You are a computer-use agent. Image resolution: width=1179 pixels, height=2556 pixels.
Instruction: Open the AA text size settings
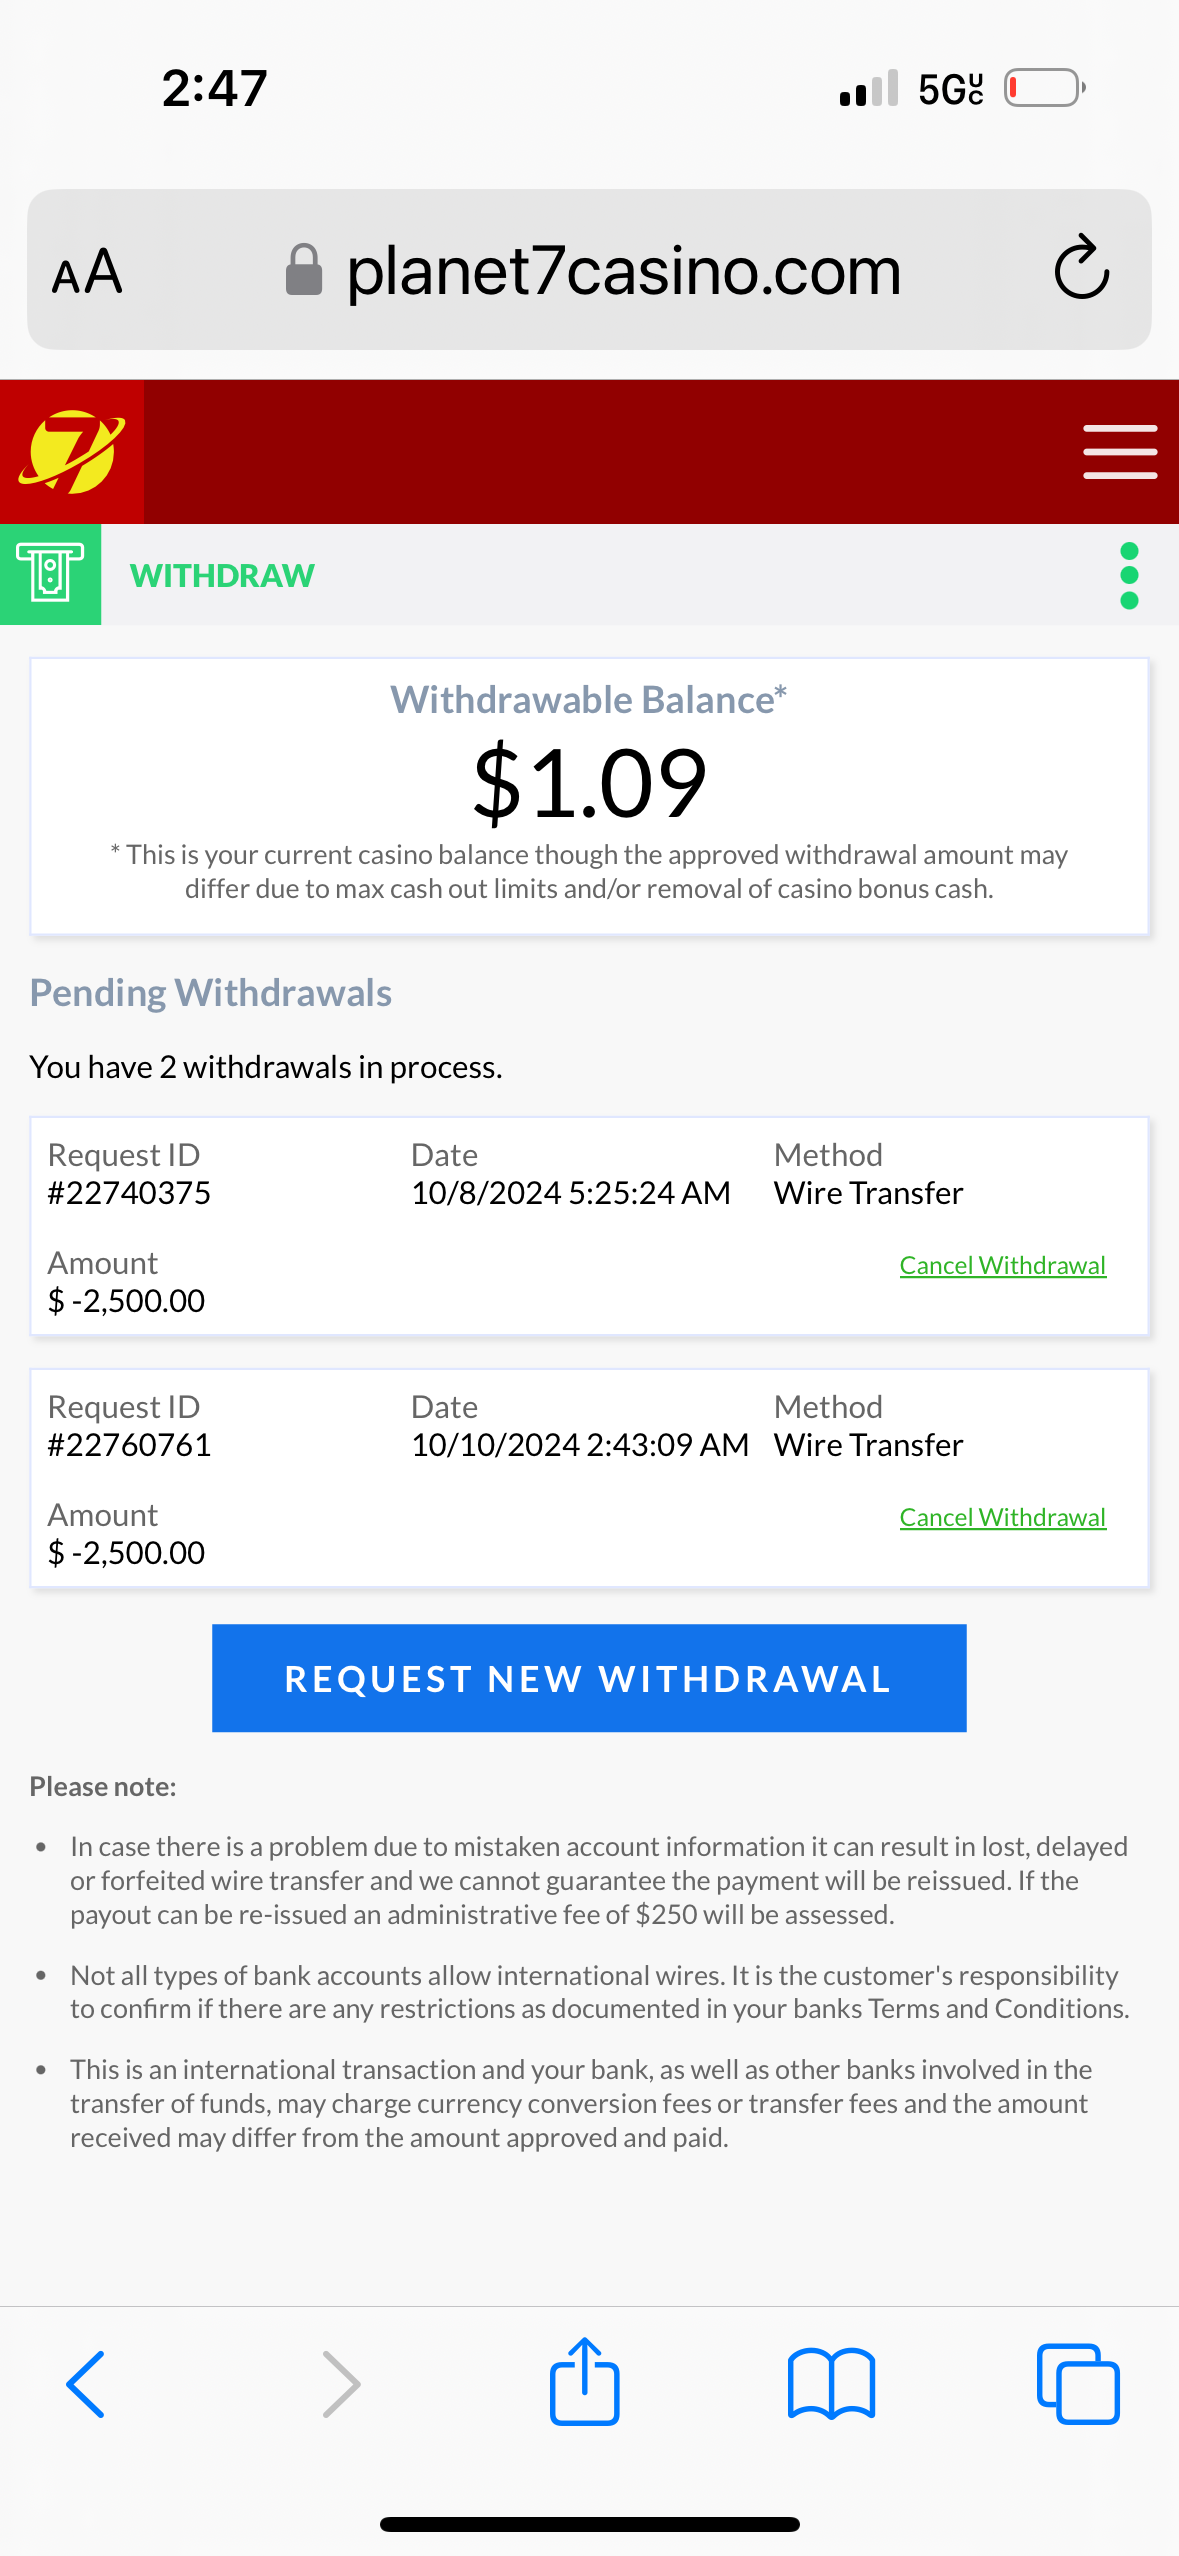click(87, 272)
